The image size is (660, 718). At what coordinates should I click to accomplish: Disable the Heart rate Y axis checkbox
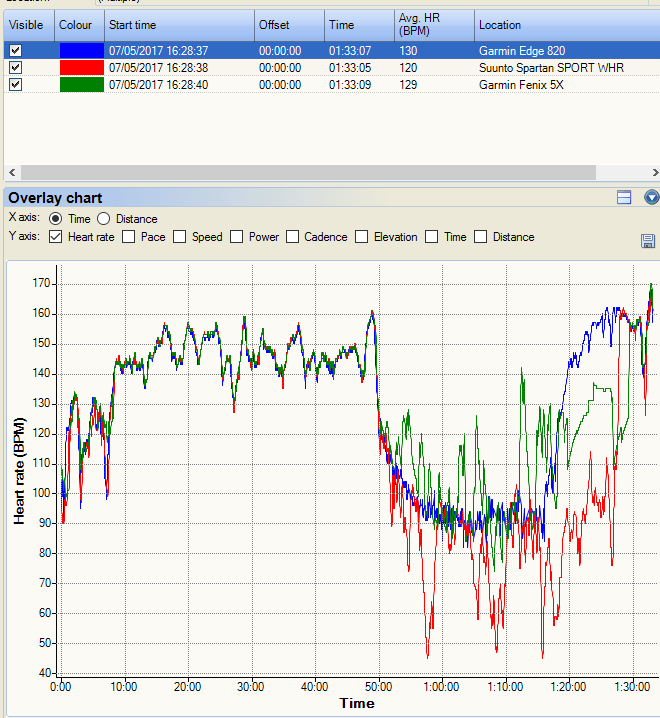click(55, 237)
